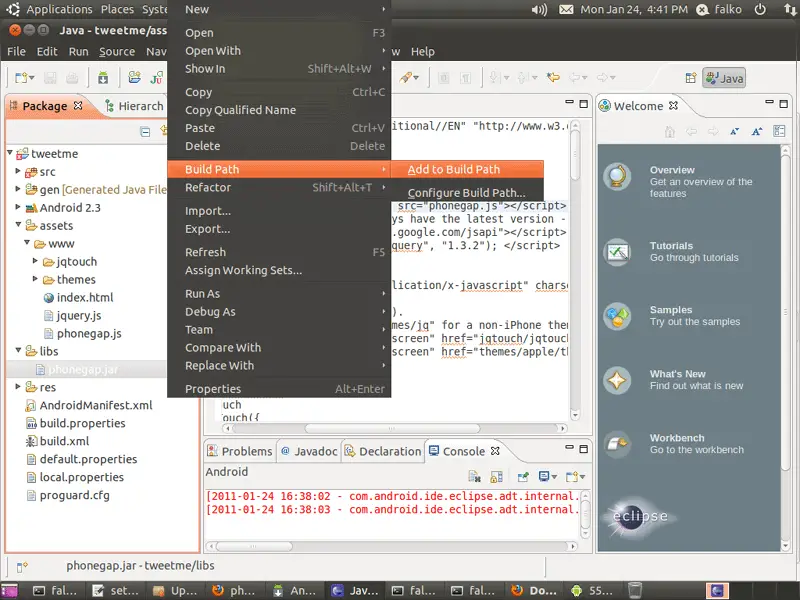Collapse the www folder
Viewport: 800px width, 600px height.
(x=27, y=242)
